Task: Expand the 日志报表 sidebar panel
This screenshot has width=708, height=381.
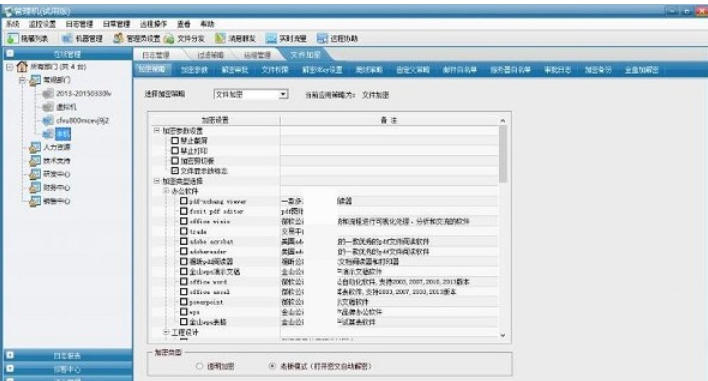Action: click(x=10, y=355)
